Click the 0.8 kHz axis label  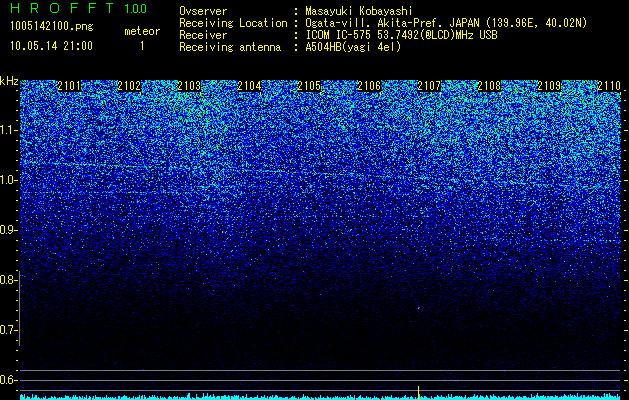[x=7, y=280]
